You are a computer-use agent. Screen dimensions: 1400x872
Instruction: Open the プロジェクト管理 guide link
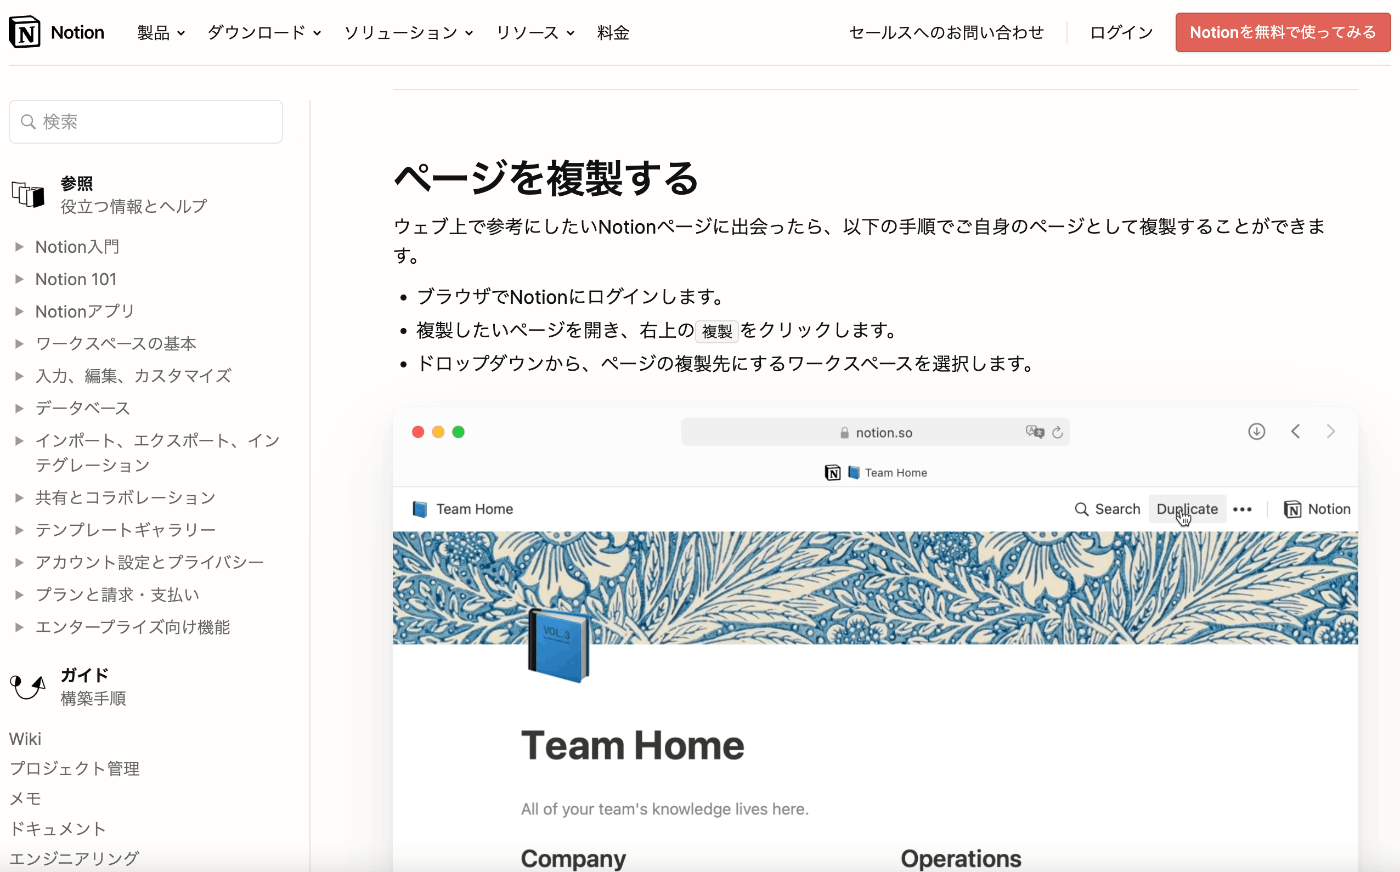74,769
